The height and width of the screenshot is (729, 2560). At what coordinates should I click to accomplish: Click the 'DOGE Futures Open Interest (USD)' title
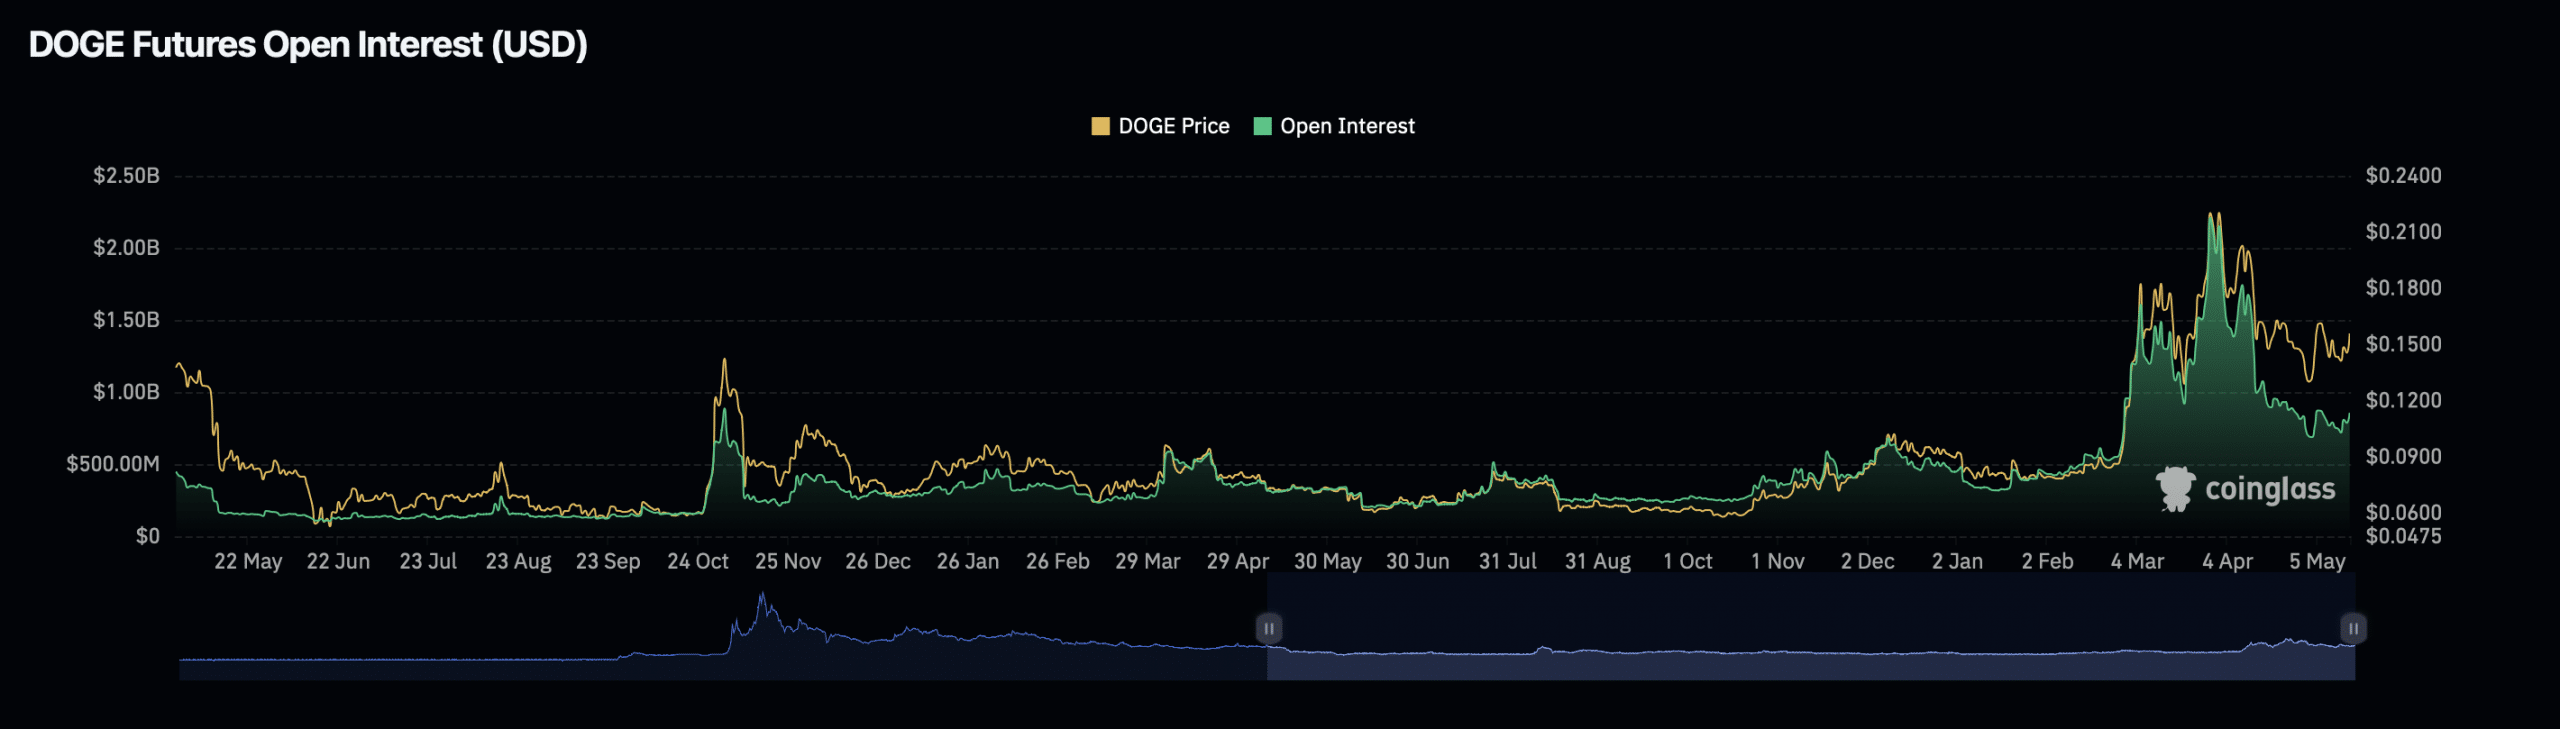[308, 45]
